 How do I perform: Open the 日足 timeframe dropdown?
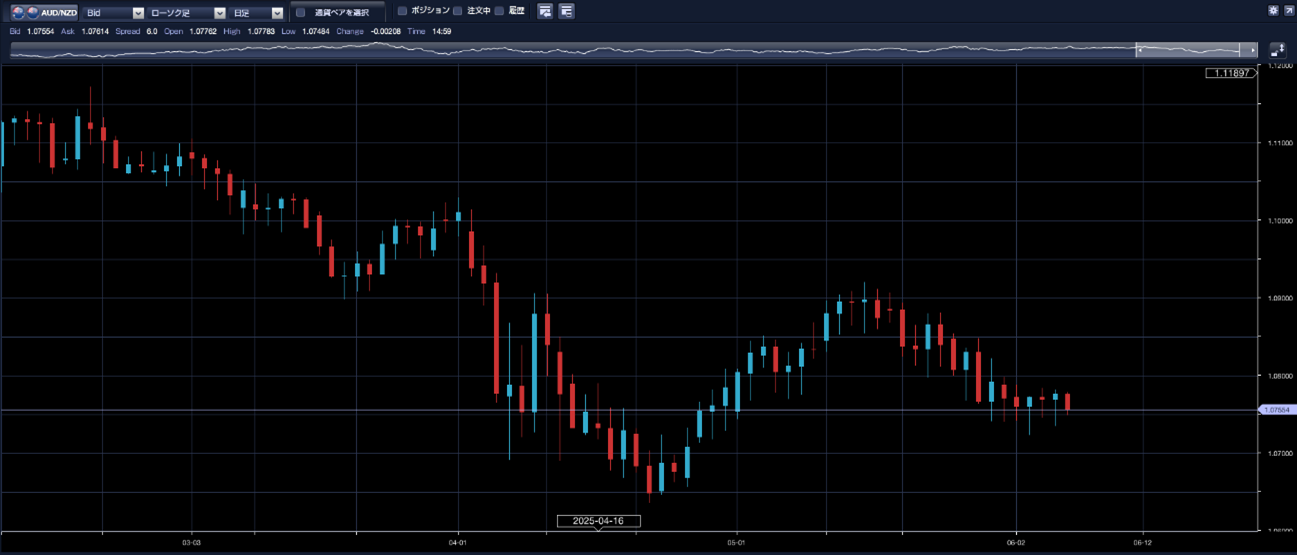click(x=256, y=13)
